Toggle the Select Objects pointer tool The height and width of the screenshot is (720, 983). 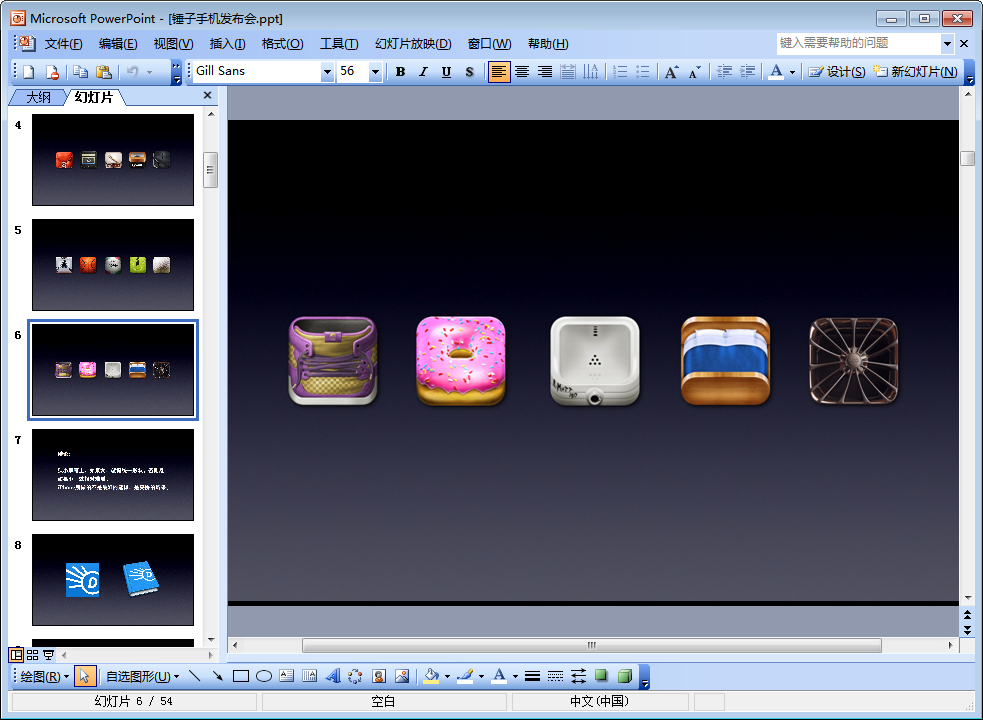(84, 676)
